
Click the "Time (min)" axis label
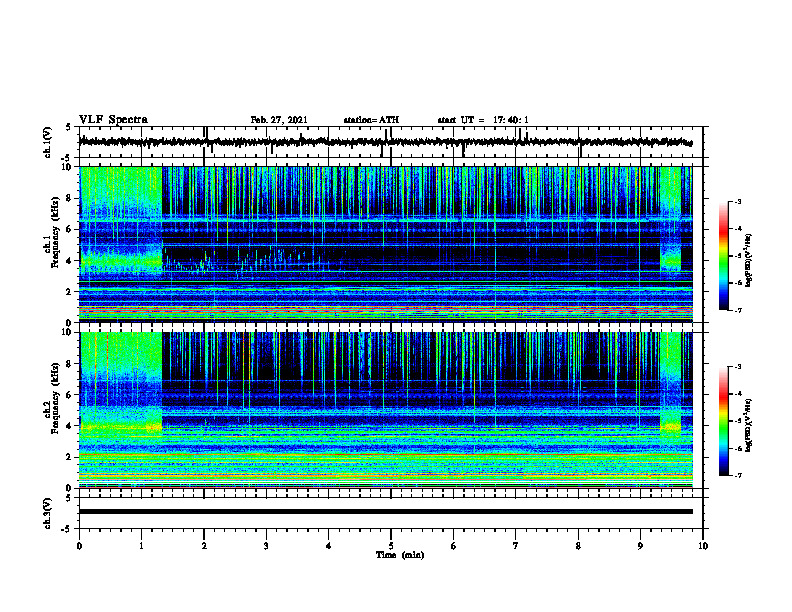point(400,555)
